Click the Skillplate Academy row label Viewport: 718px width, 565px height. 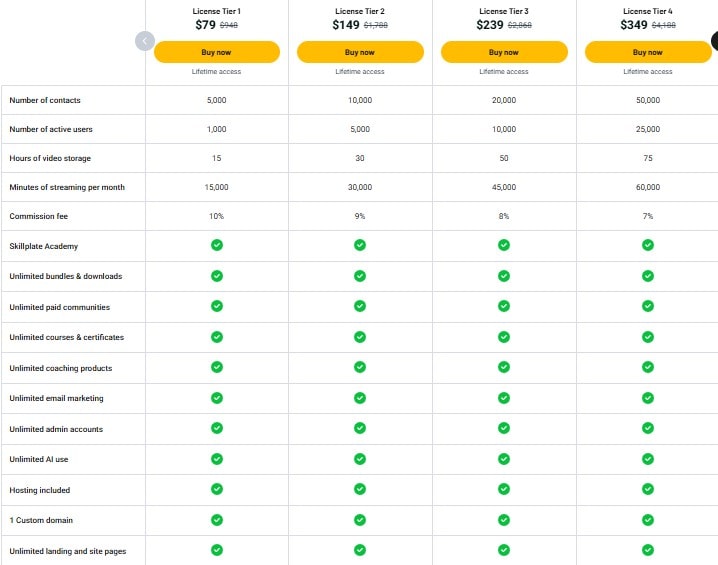(44, 246)
